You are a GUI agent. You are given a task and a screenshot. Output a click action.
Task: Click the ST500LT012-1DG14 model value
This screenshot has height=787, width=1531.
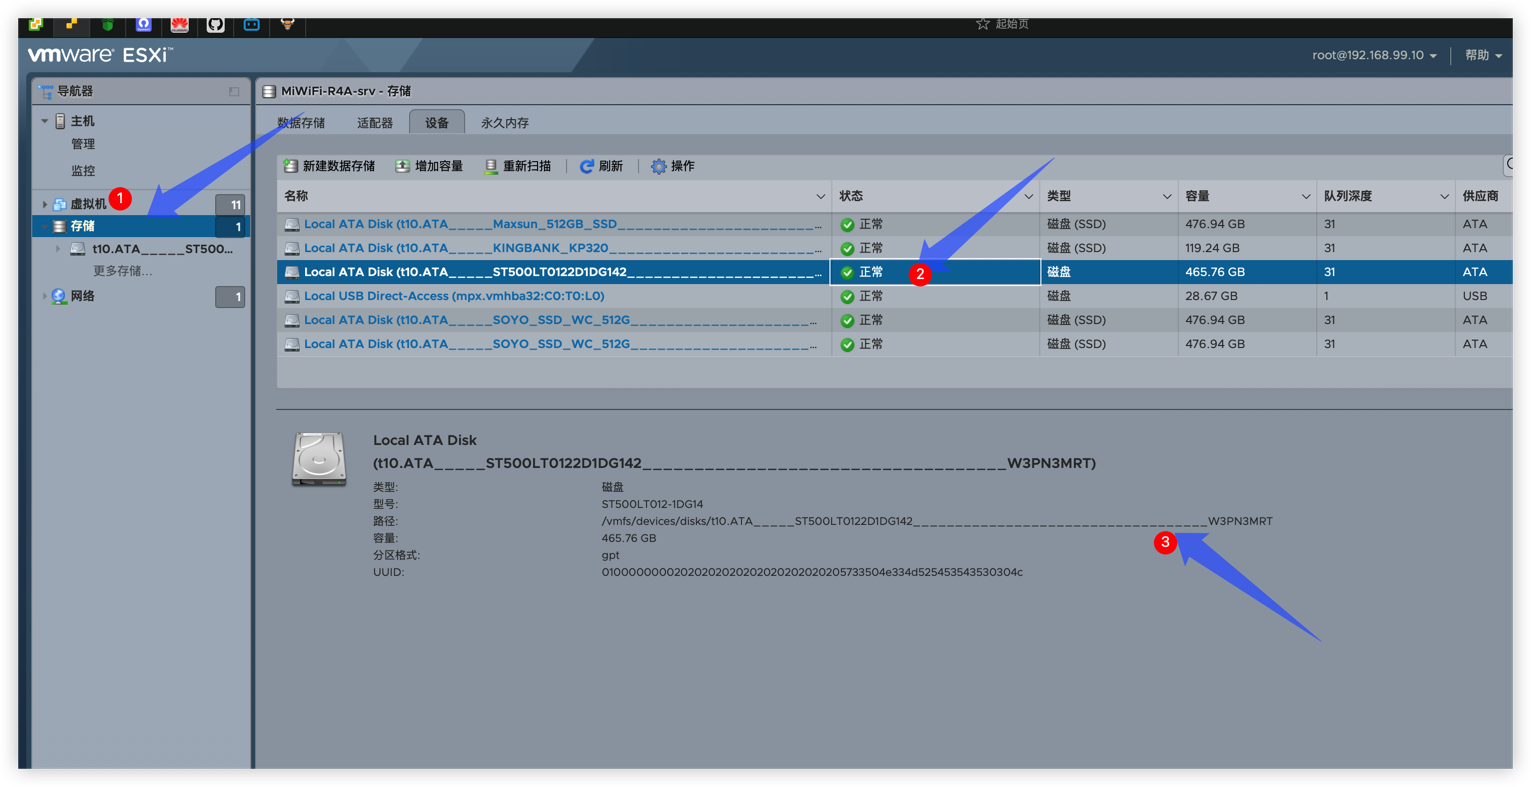652,504
